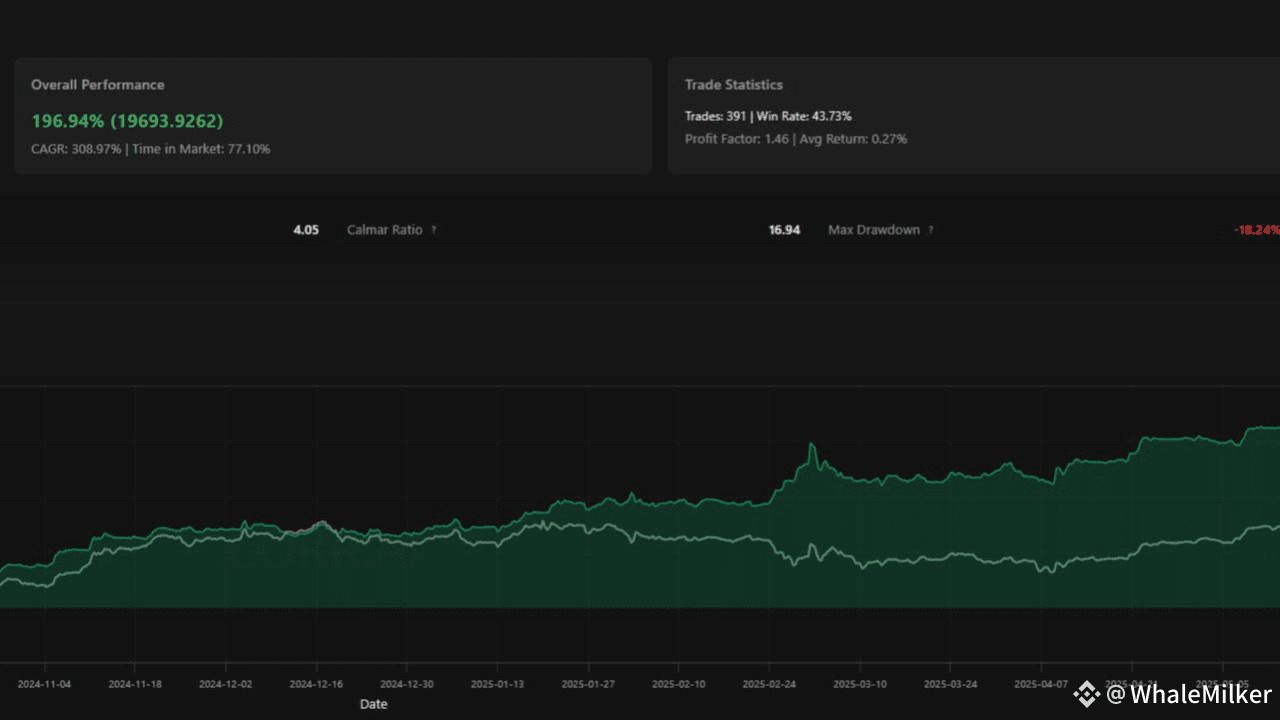Click the Date axis title below chart
The height and width of the screenshot is (720, 1280).
tap(373, 704)
